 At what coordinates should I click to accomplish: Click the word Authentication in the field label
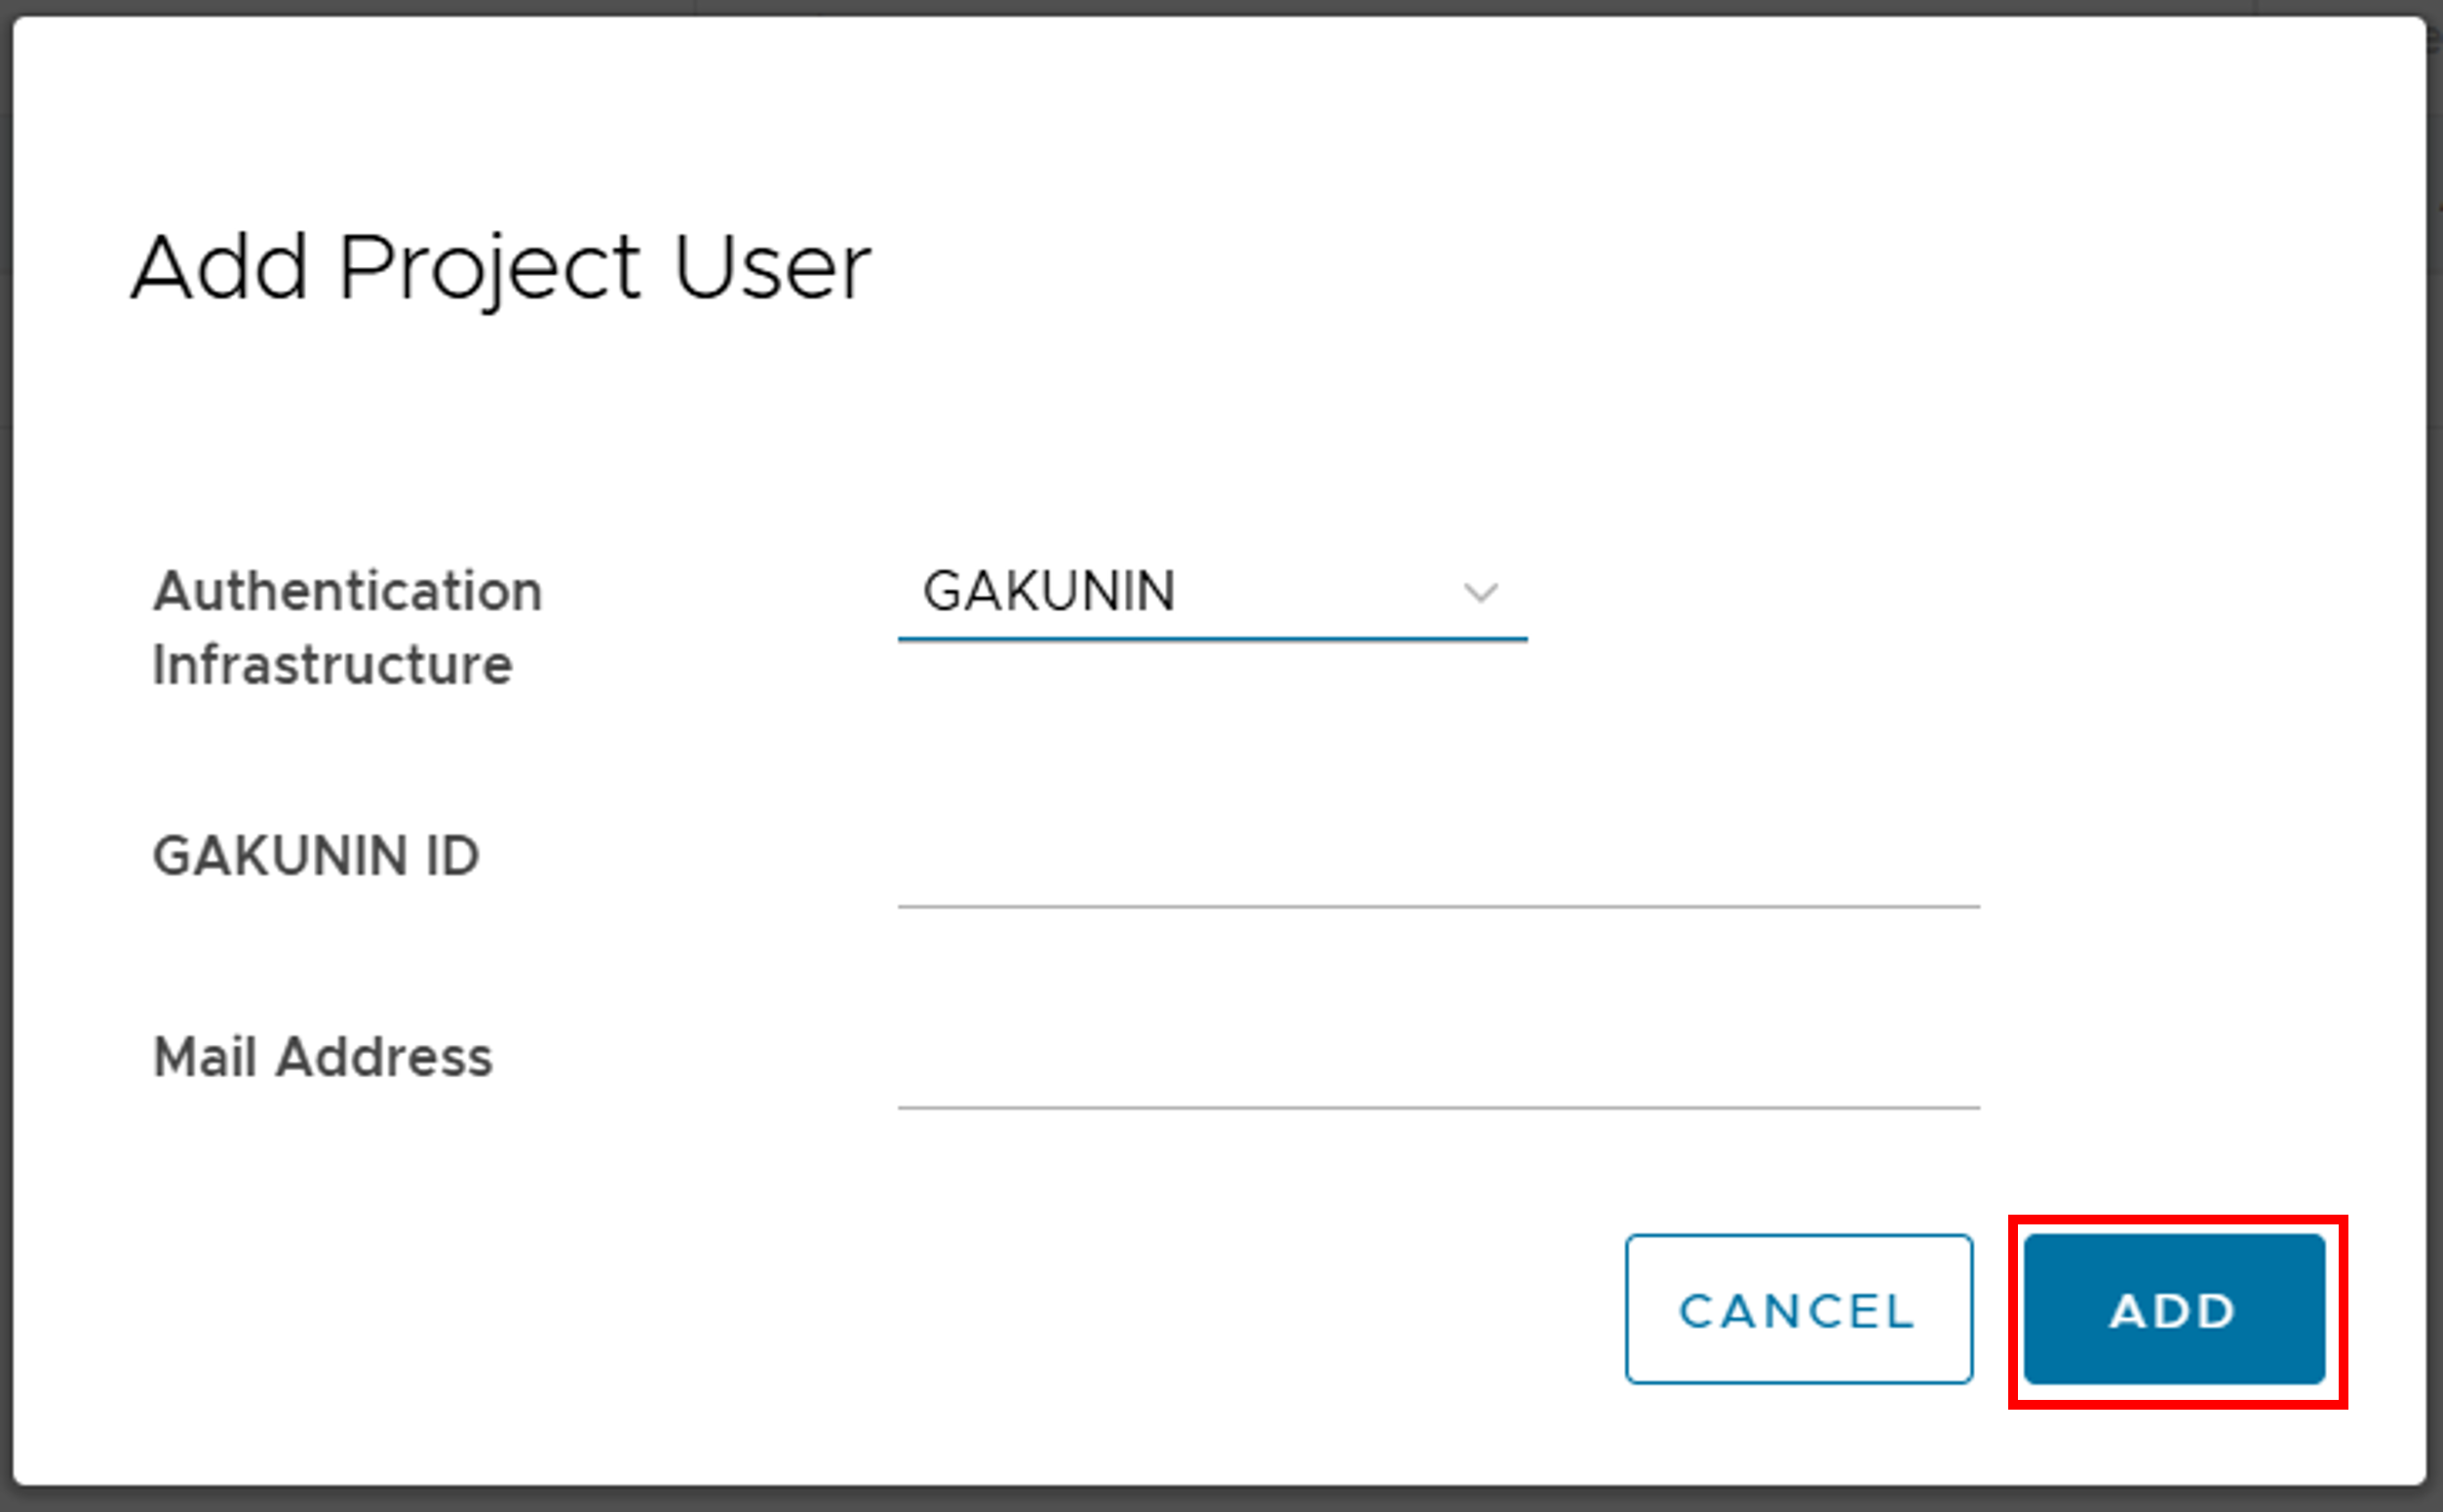coord(347,591)
